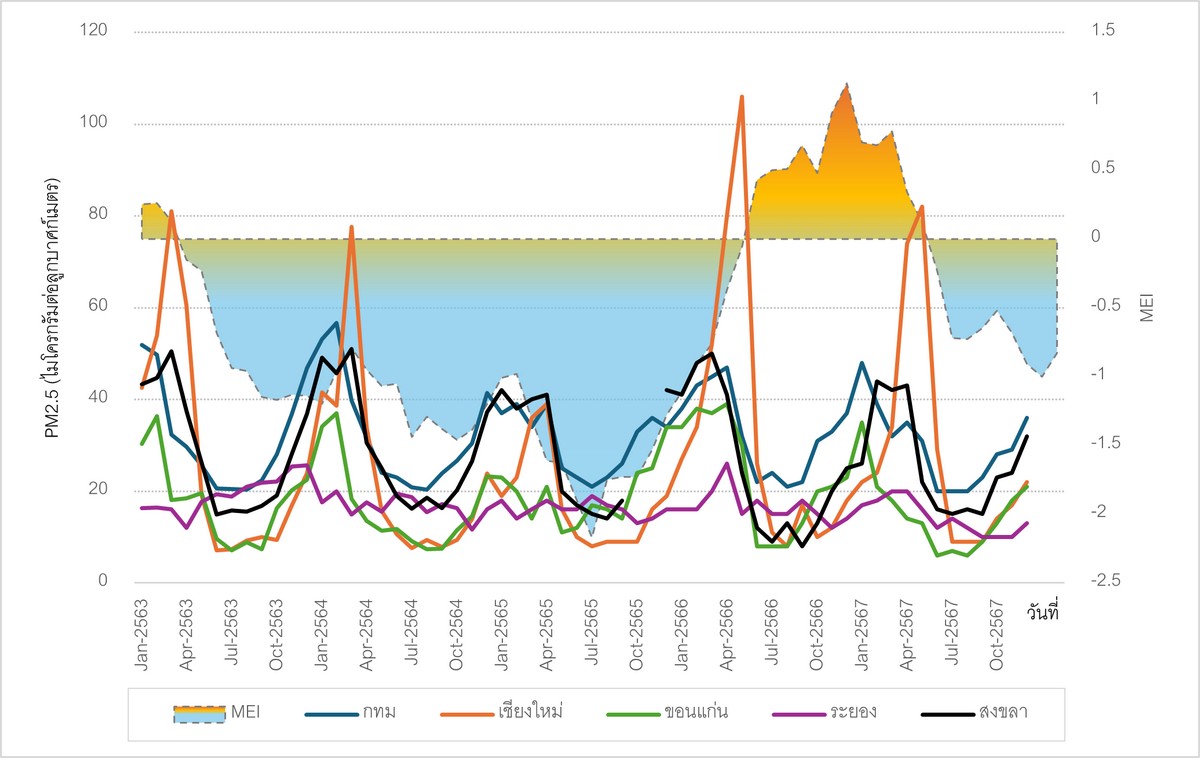Click the black สงขลา legend line
Screen dimensions: 1200x758
tap(948, 714)
